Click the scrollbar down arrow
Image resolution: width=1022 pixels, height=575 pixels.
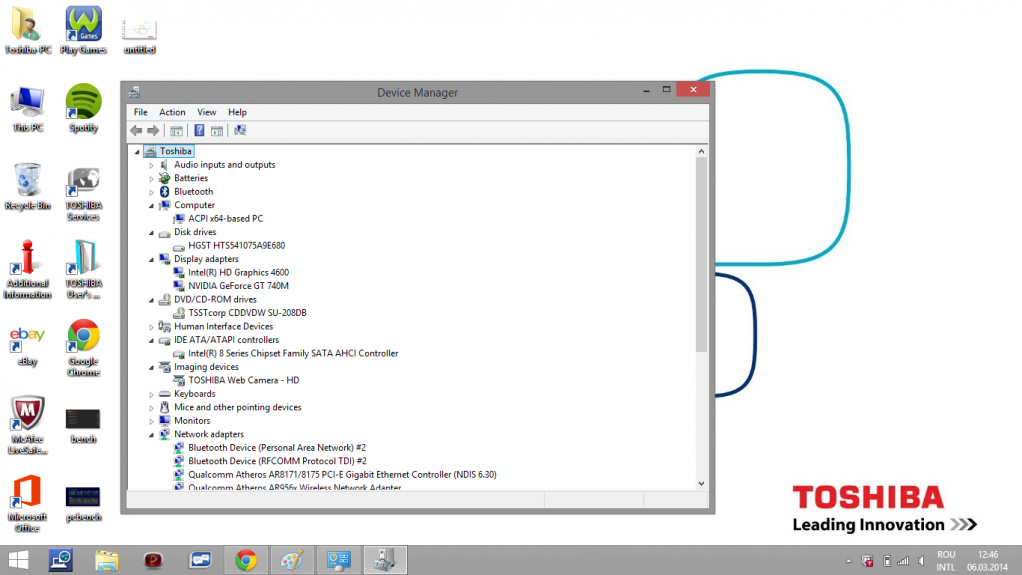(701, 484)
